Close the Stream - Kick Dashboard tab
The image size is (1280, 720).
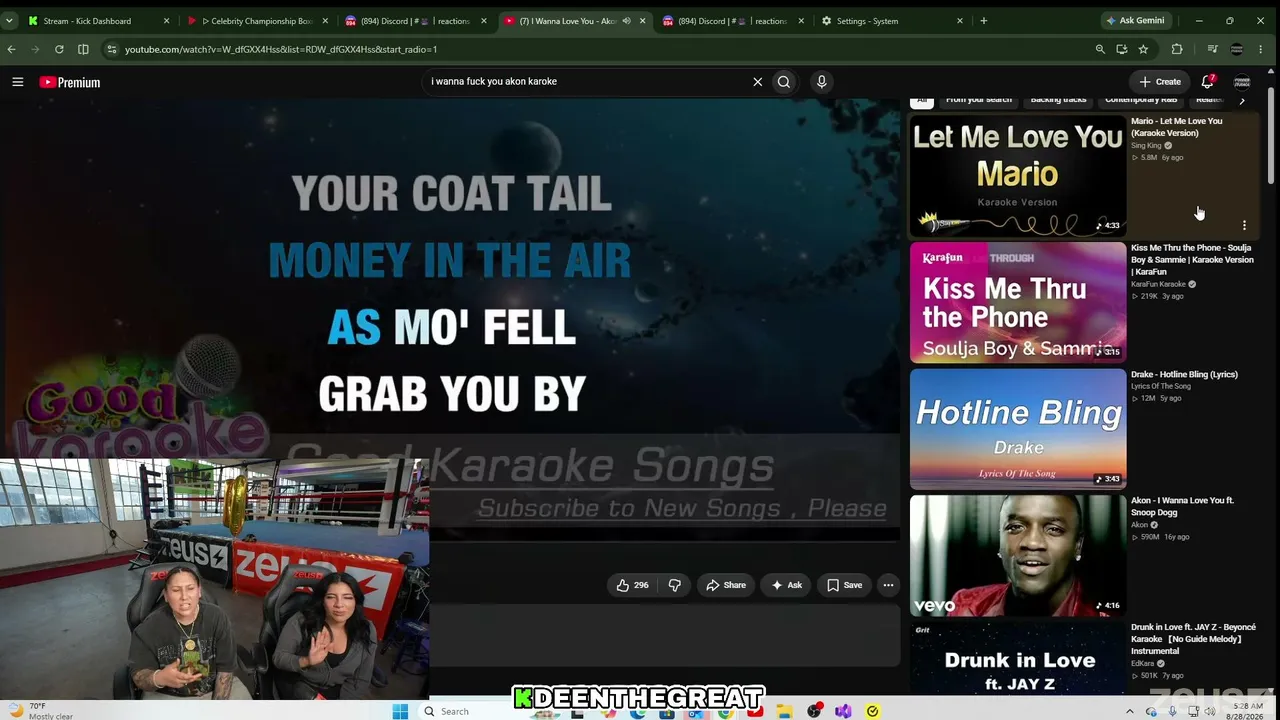(x=166, y=21)
